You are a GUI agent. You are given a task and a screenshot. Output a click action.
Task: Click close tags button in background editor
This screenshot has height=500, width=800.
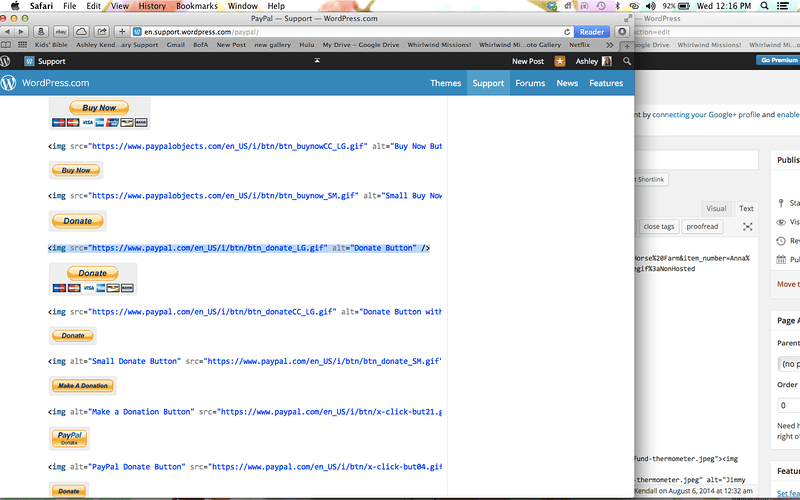tap(659, 227)
